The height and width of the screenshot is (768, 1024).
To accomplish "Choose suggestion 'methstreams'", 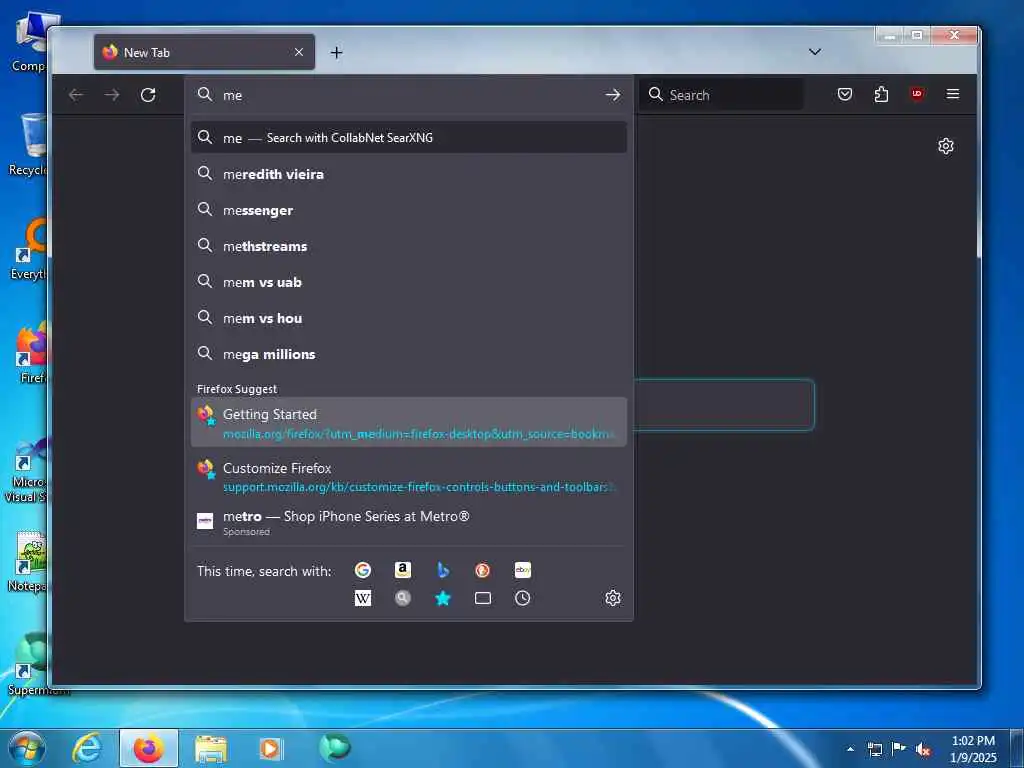I will pos(409,246).
